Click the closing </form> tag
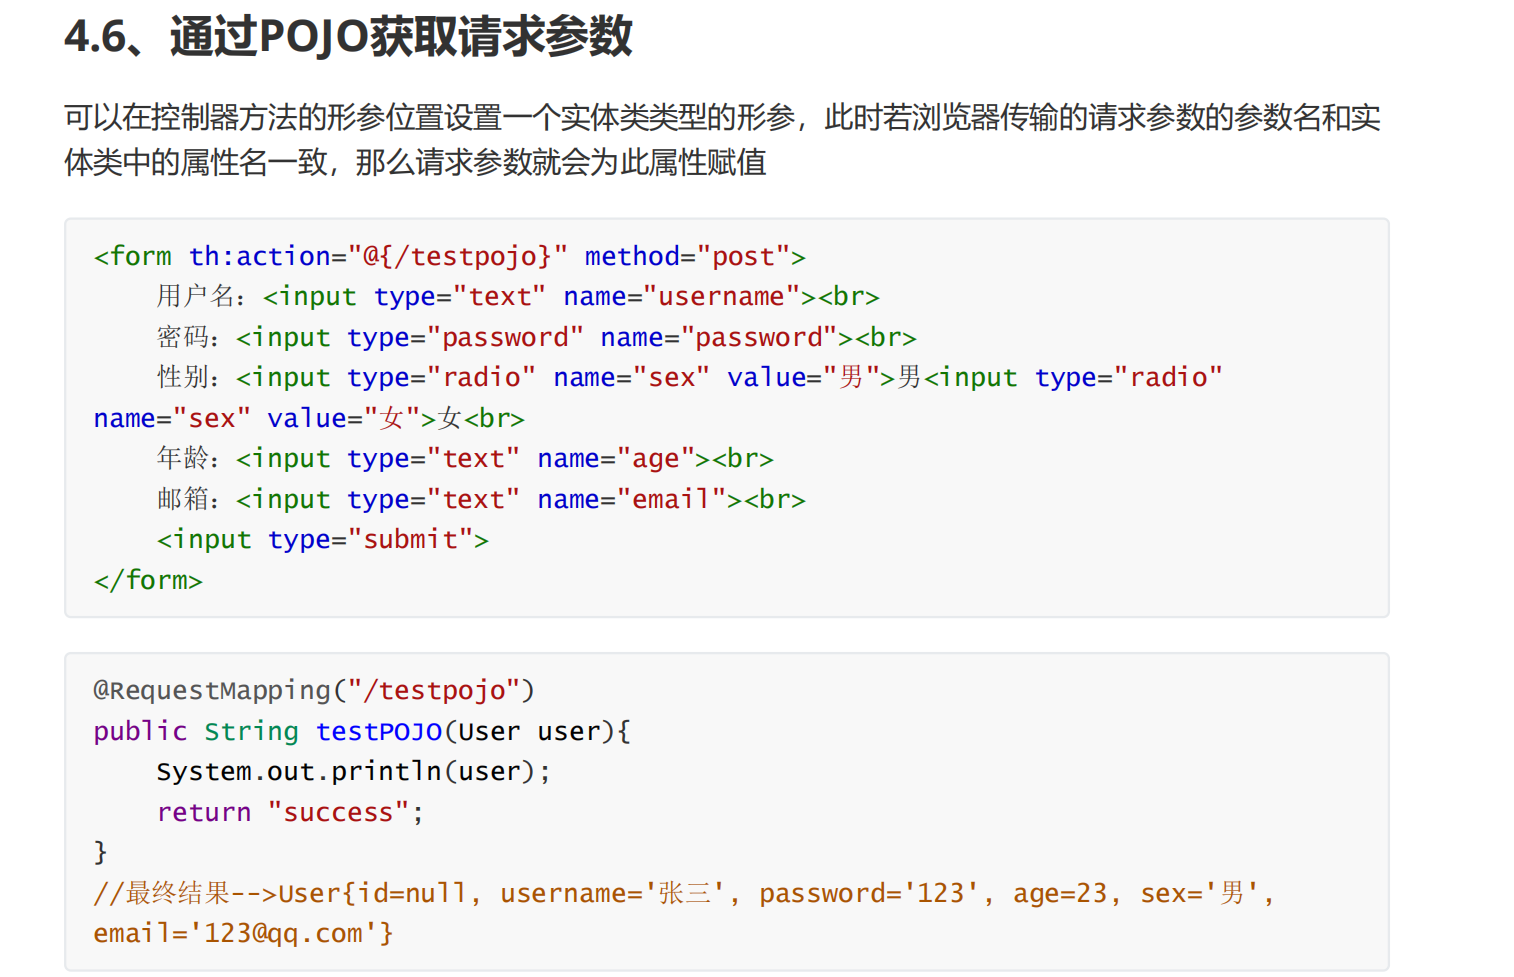This screenshot has height=977, width=1514. point(148,581)
